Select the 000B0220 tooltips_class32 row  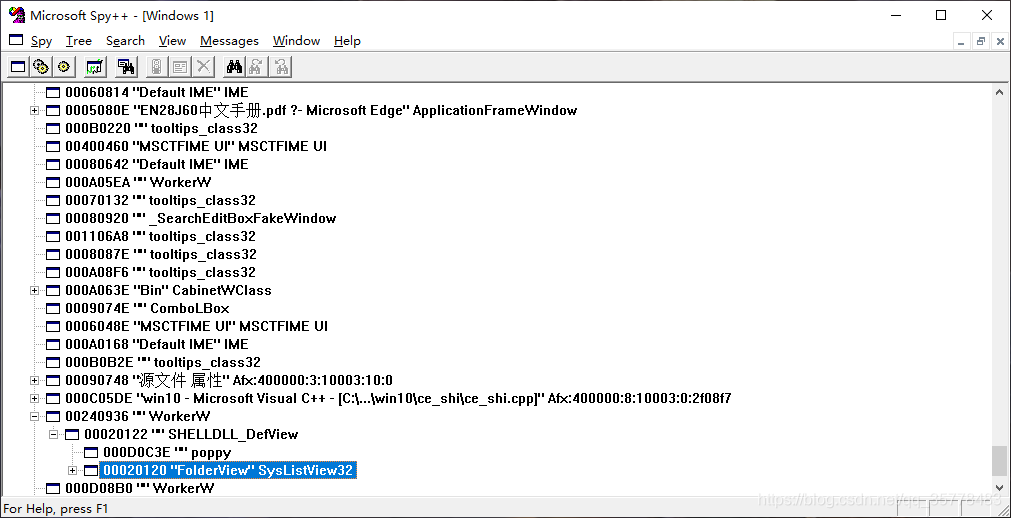coord(161,128)
